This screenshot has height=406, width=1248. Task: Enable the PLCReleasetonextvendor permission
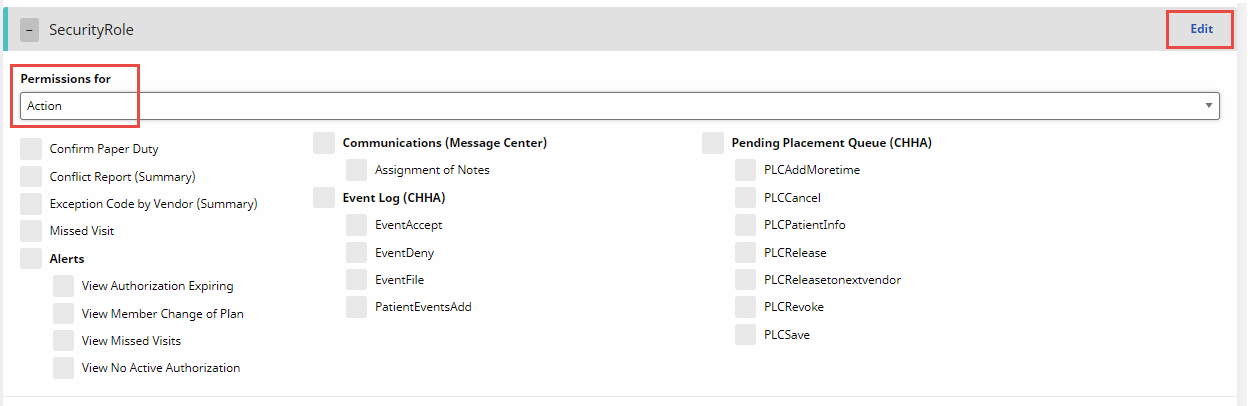point(746,280)
